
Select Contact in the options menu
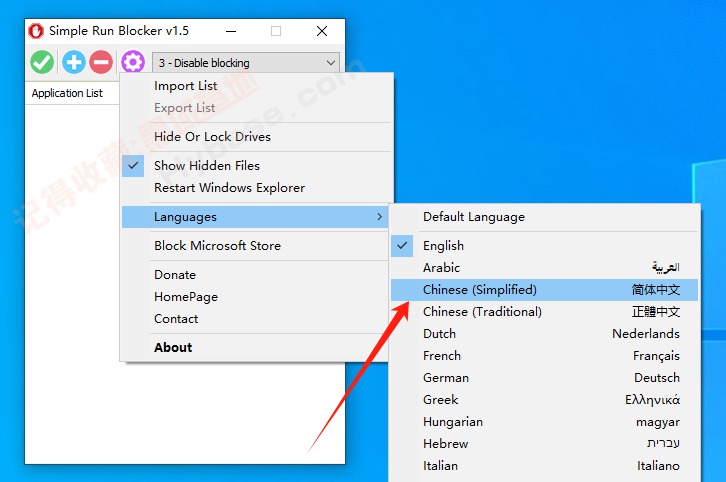(x=255, y=319)
